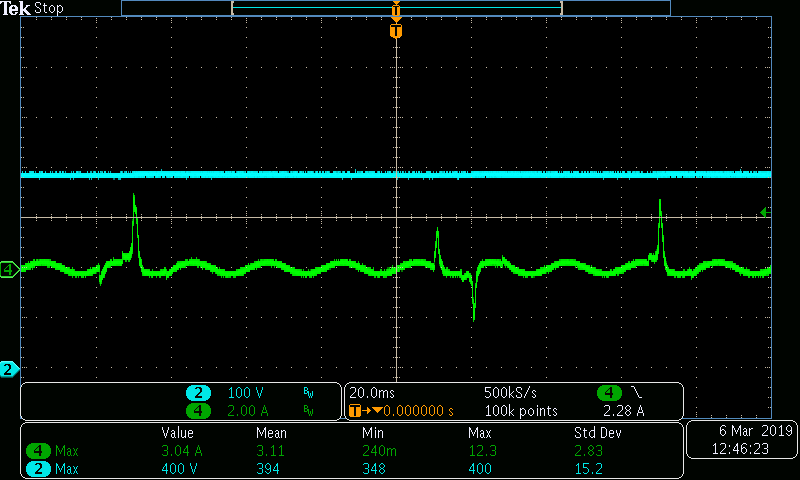Click channel 2 badge in measurement row
Image resolution: width=800 pixels, height=480 pixels.
click(38, 469)
